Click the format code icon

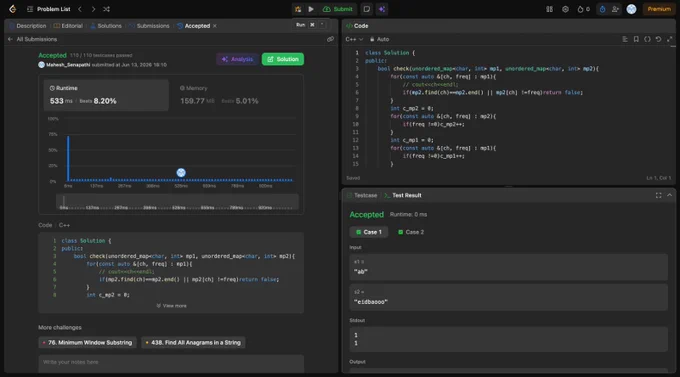click(x=625, y=39)
